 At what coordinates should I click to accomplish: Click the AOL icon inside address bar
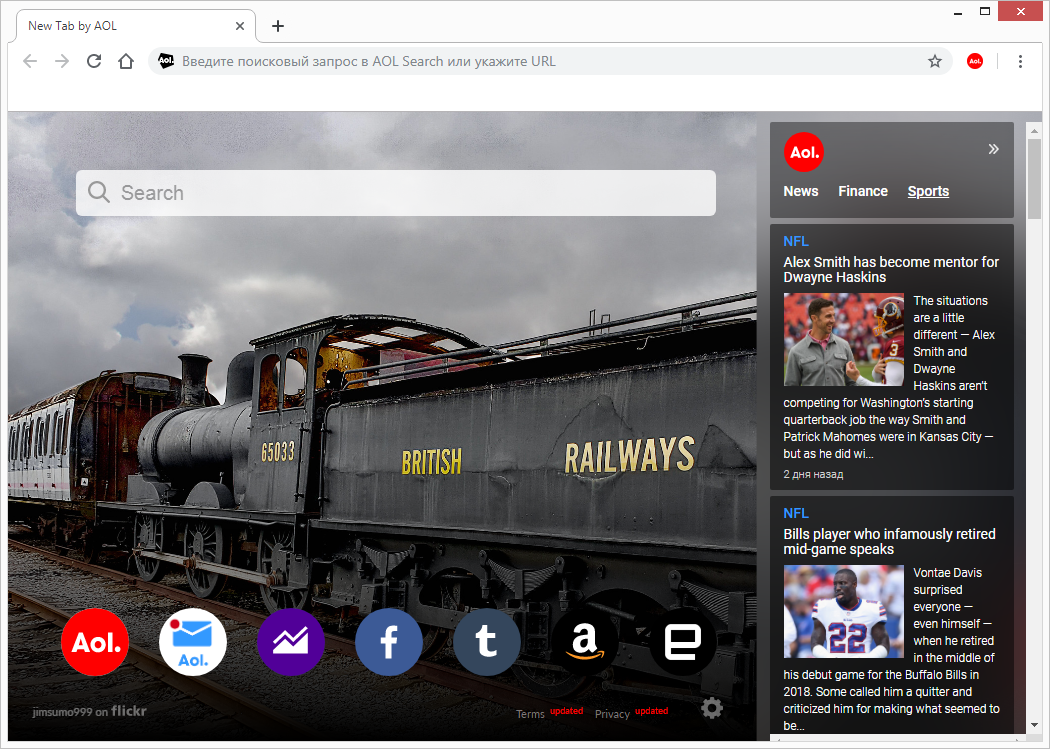[x=165, y=62]
